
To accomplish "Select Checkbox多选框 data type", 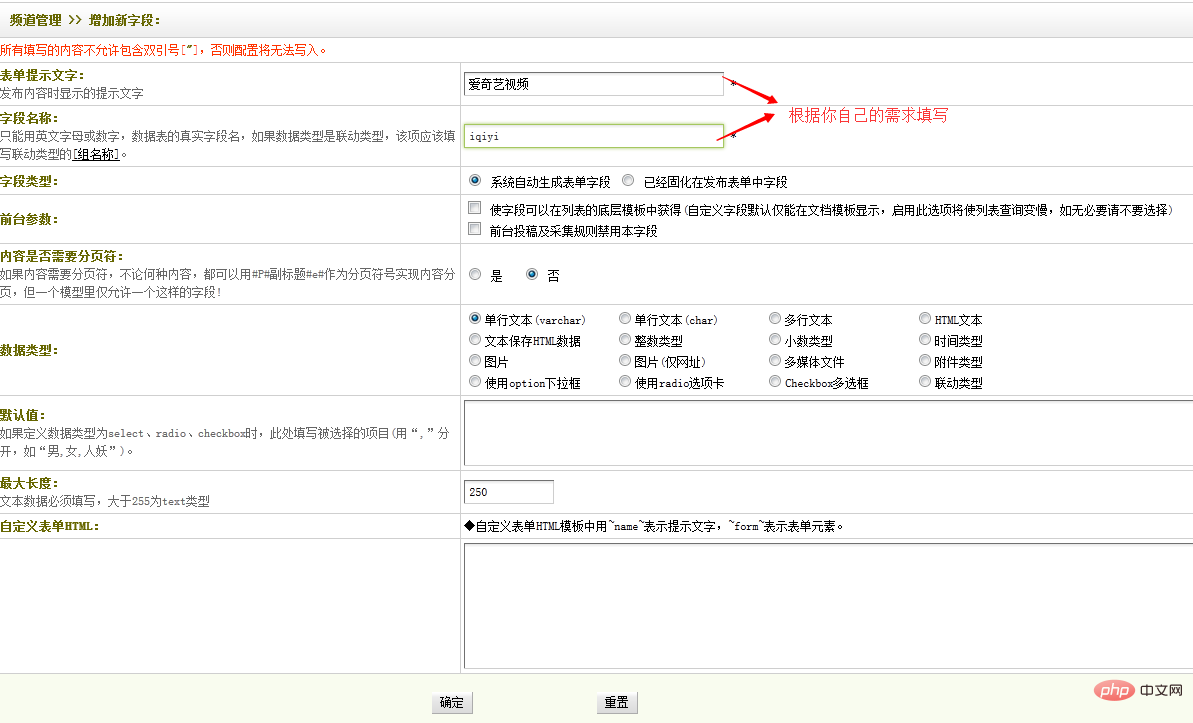I will [x=775, y=381].
